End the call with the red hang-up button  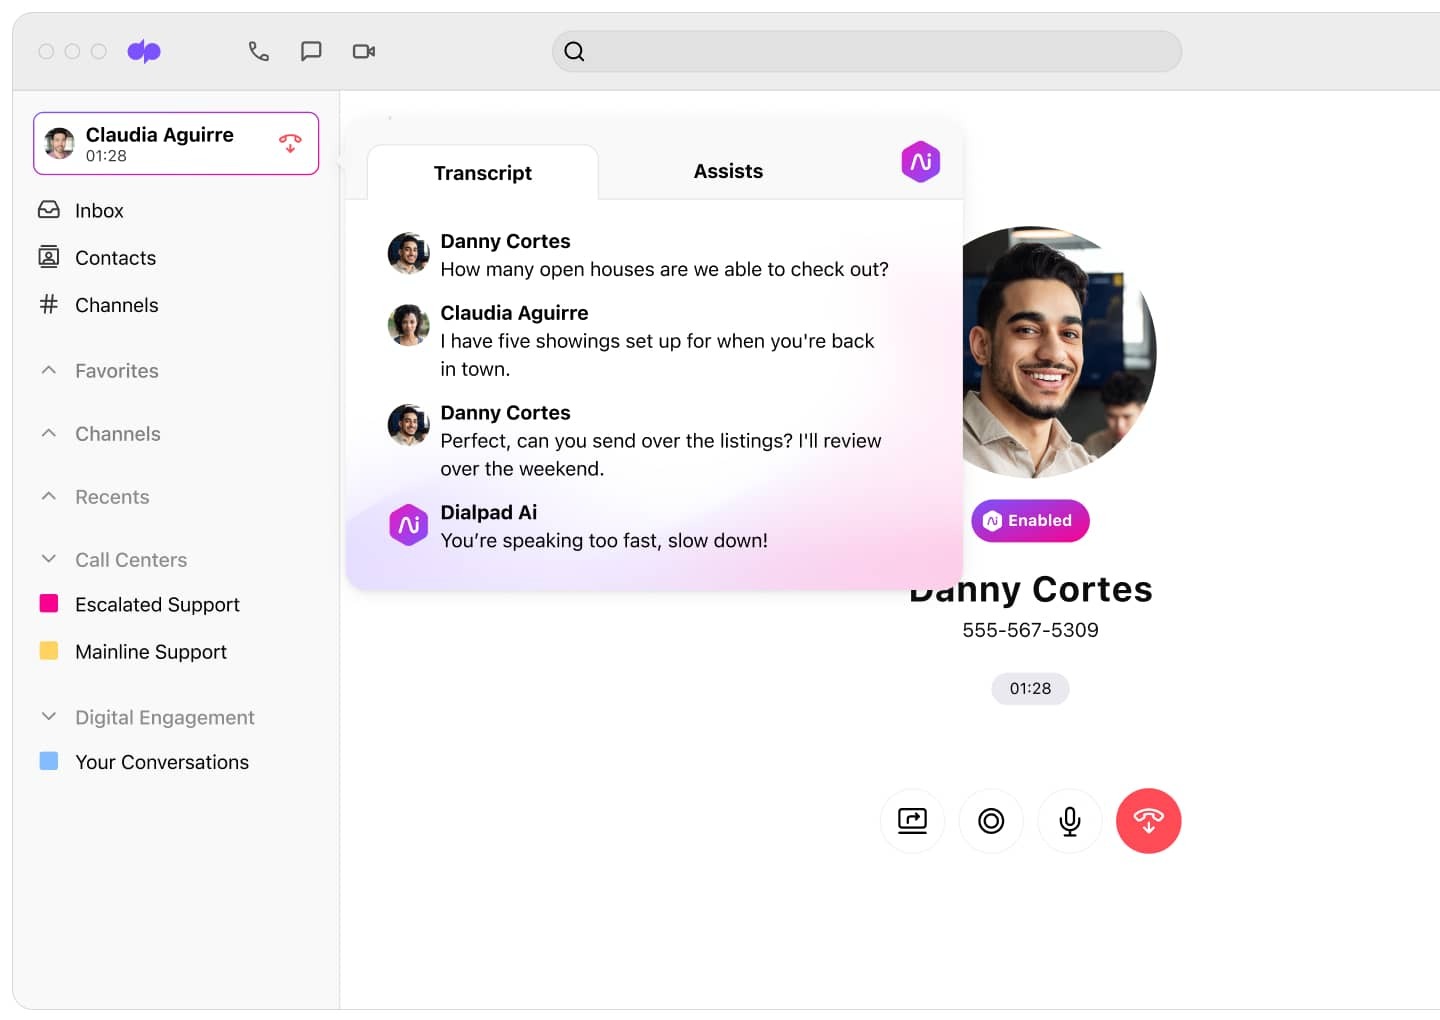[1148, 821]
